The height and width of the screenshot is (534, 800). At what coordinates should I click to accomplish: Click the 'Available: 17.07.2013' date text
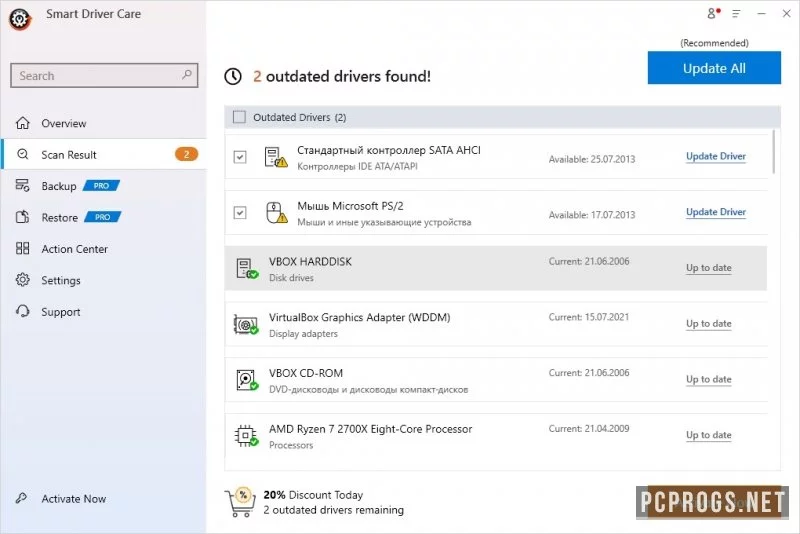tap(592, 215)
